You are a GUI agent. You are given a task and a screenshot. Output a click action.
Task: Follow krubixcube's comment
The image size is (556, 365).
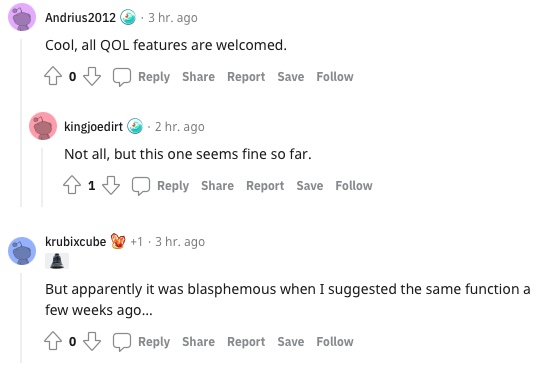(335, 342)
